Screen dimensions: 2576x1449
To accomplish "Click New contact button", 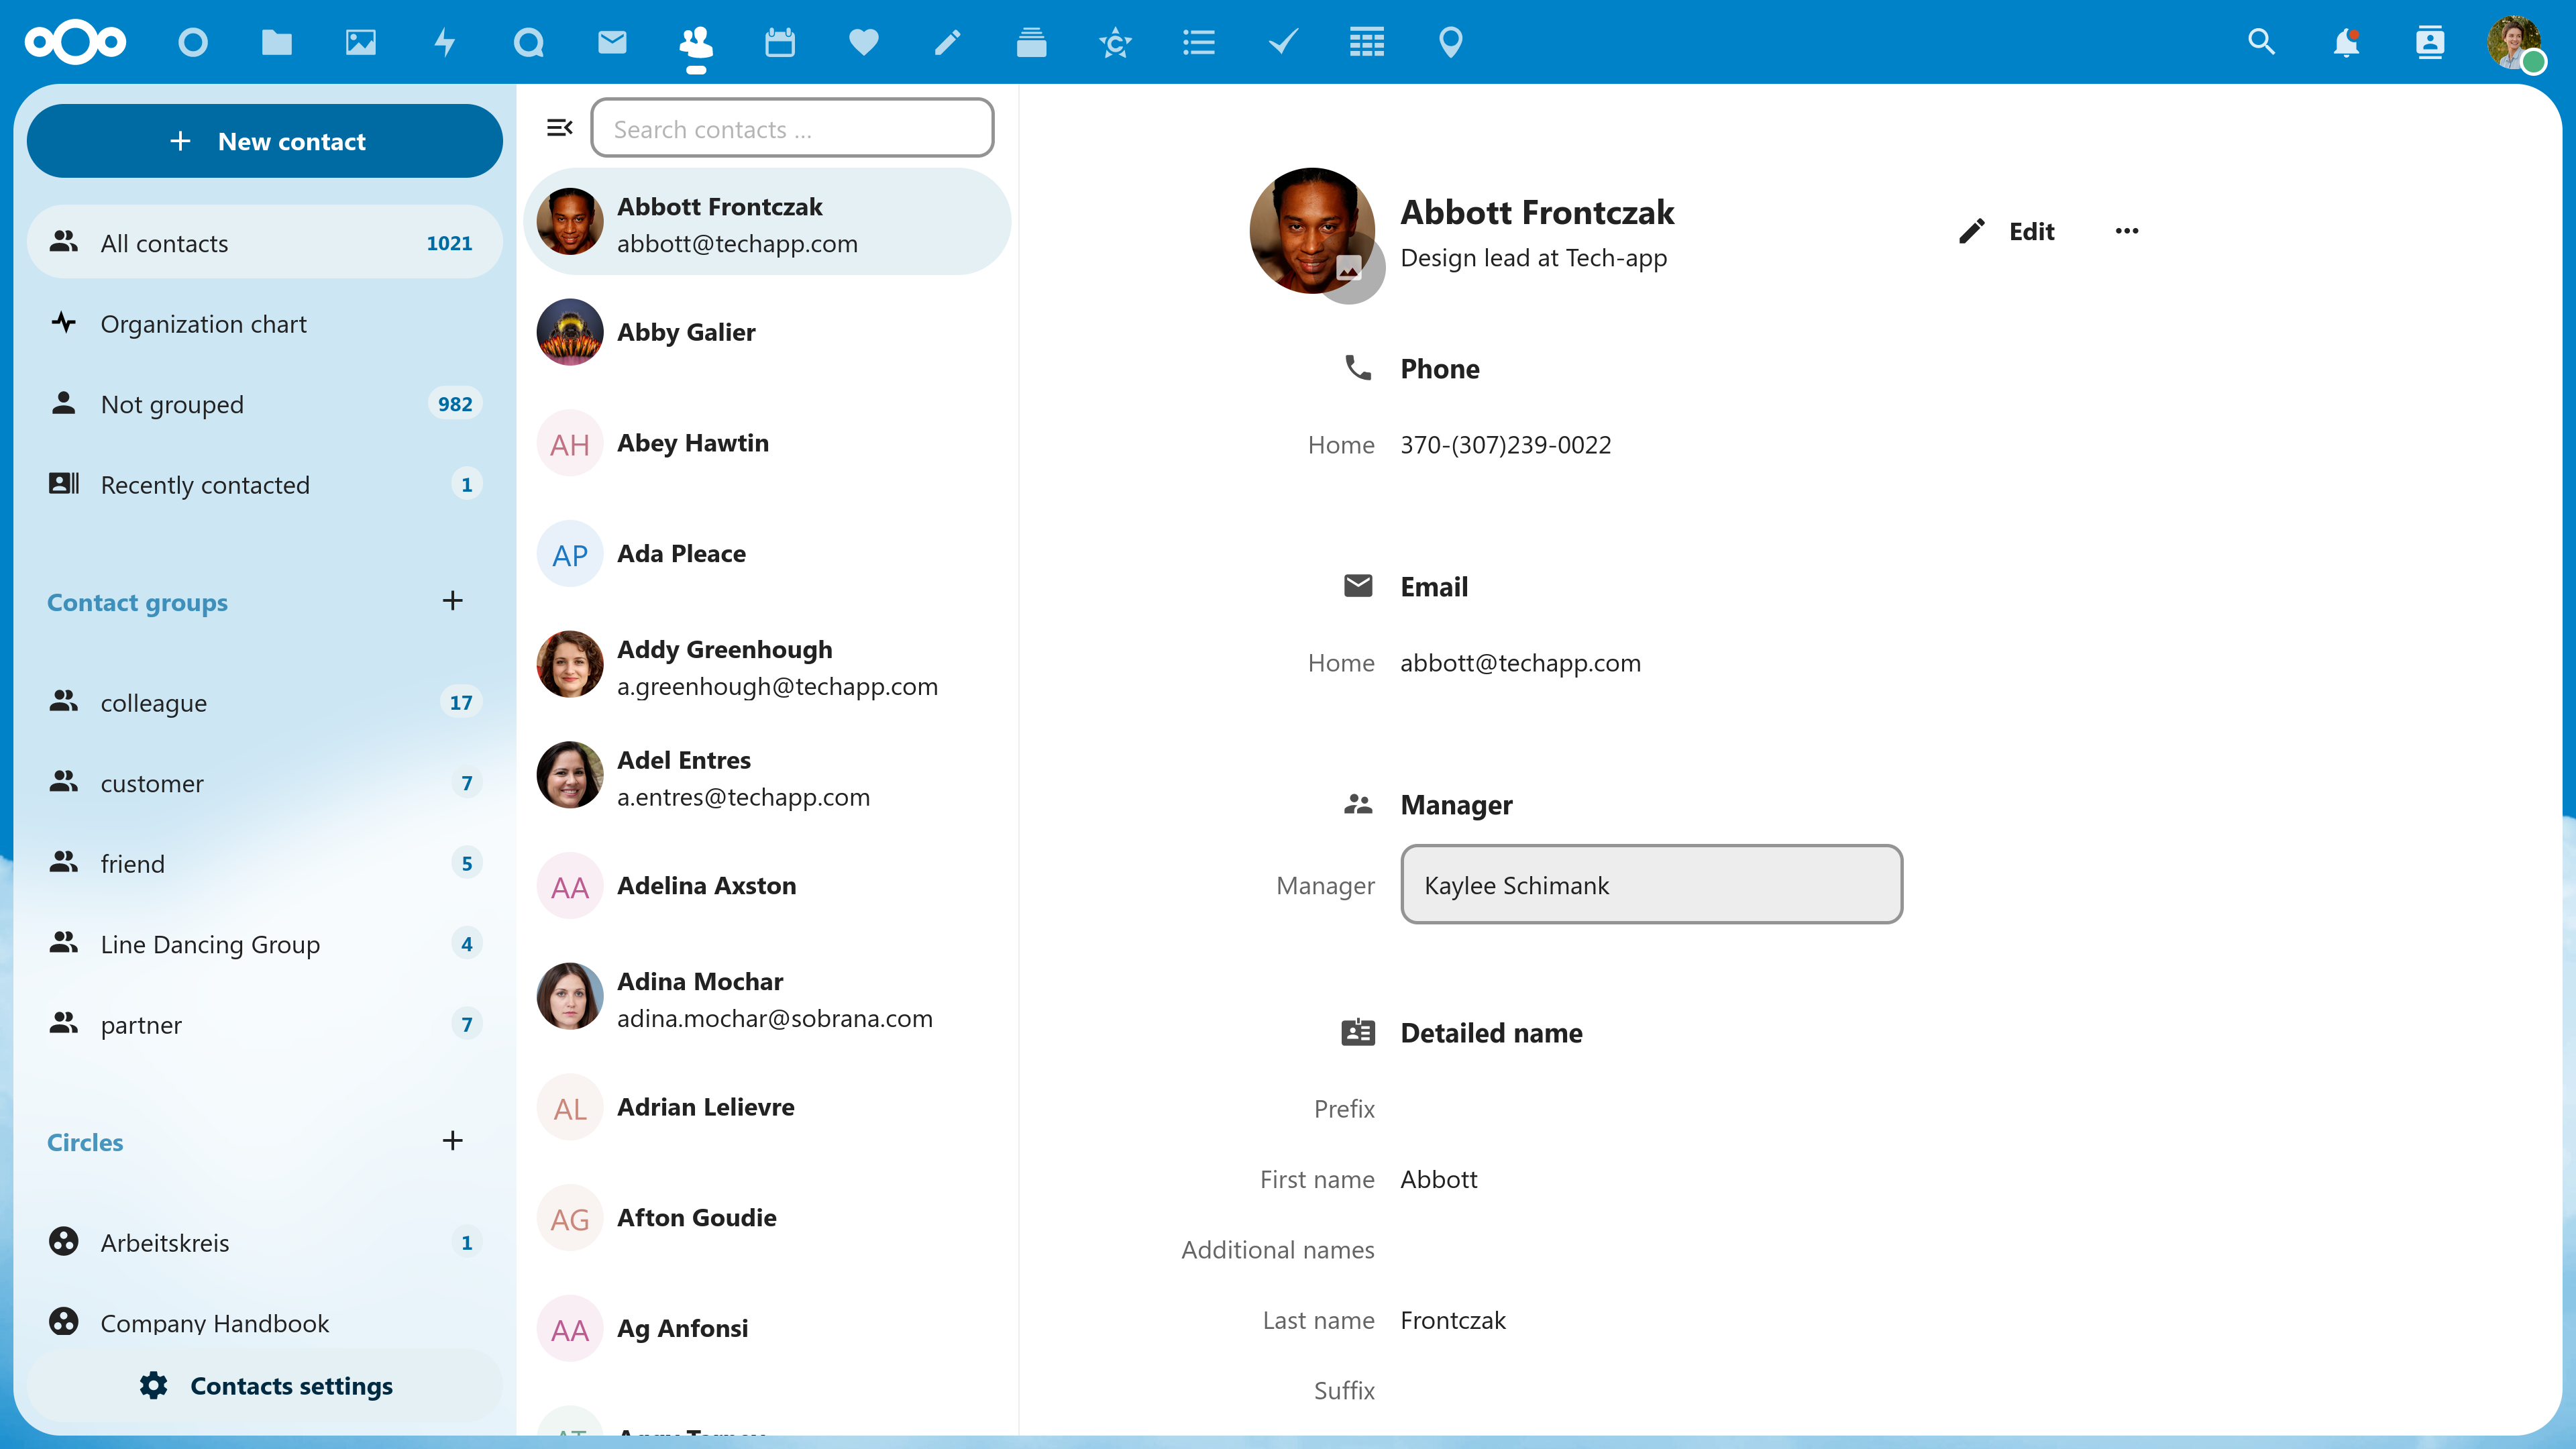I will point(265,141).
